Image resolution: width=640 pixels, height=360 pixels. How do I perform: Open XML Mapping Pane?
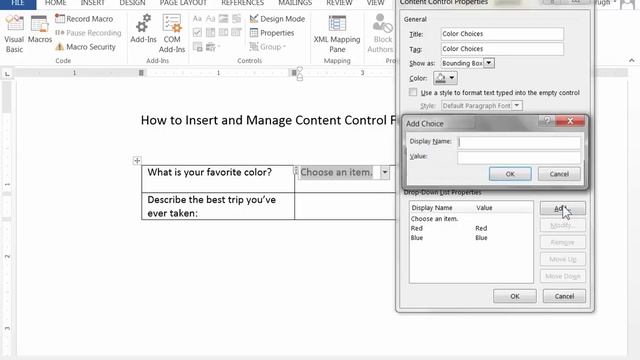(337, 34)
